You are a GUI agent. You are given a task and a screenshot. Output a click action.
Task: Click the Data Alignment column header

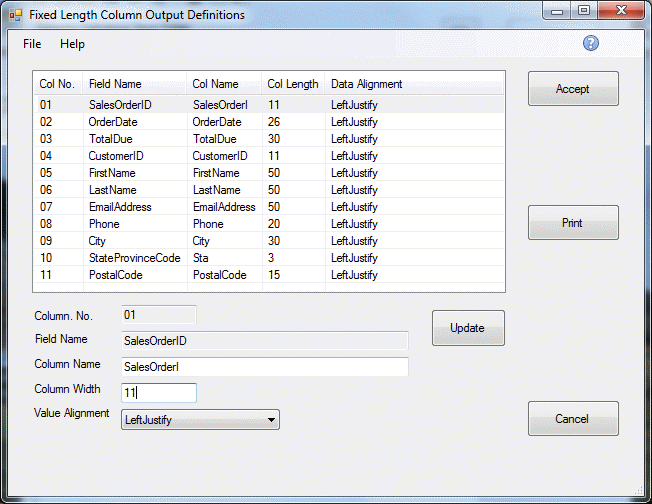(414, 84)
